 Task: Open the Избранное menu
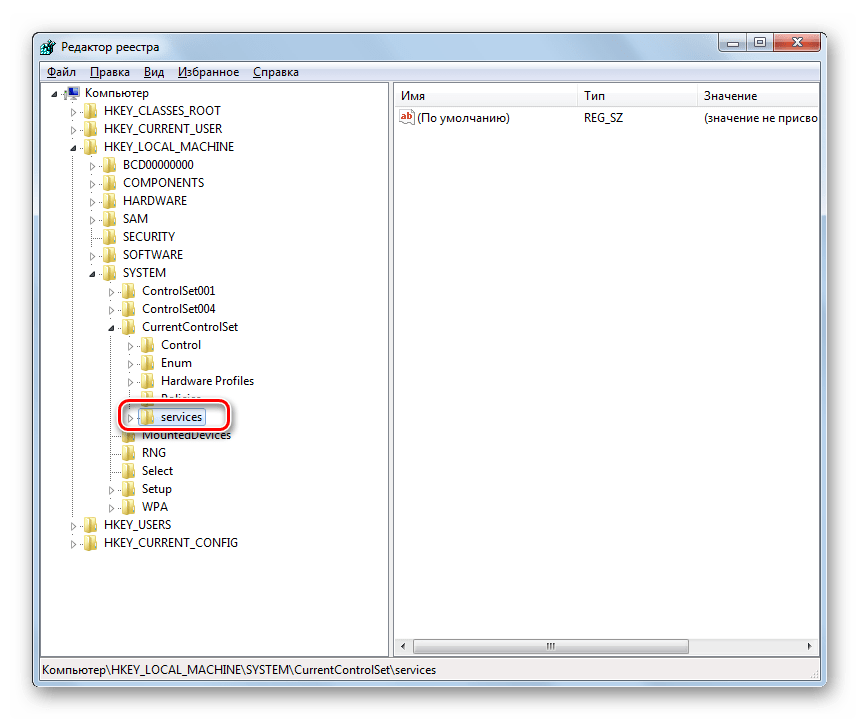pyautogui.click(x=208, y=72)
